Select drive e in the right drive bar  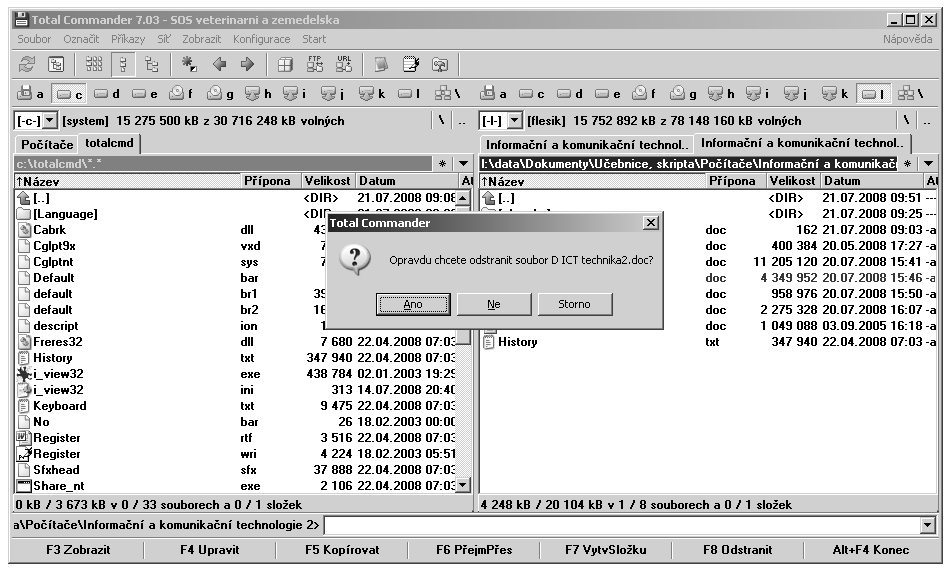tap(608, 94)
